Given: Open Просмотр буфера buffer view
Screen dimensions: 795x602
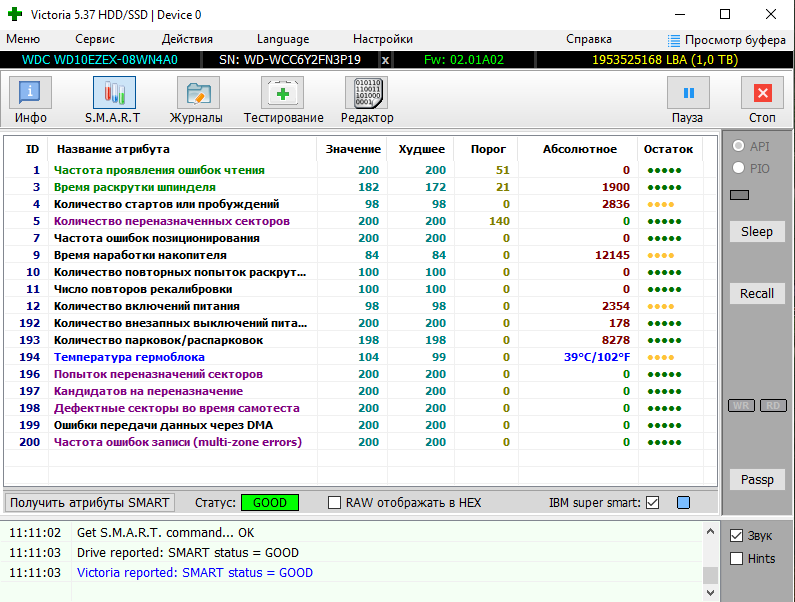Looking at the screenshot, I should pyautogui.click(x=727, y=39).
